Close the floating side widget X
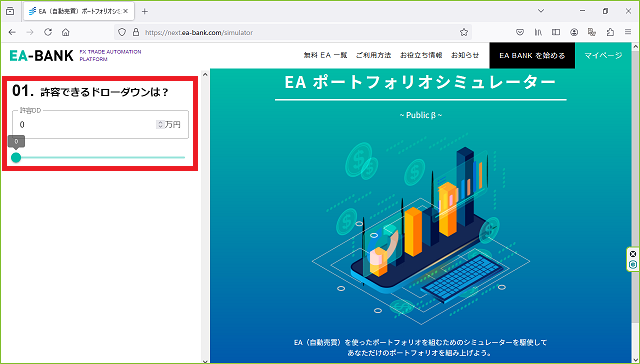Screen dimensions: 640x364 633,254
